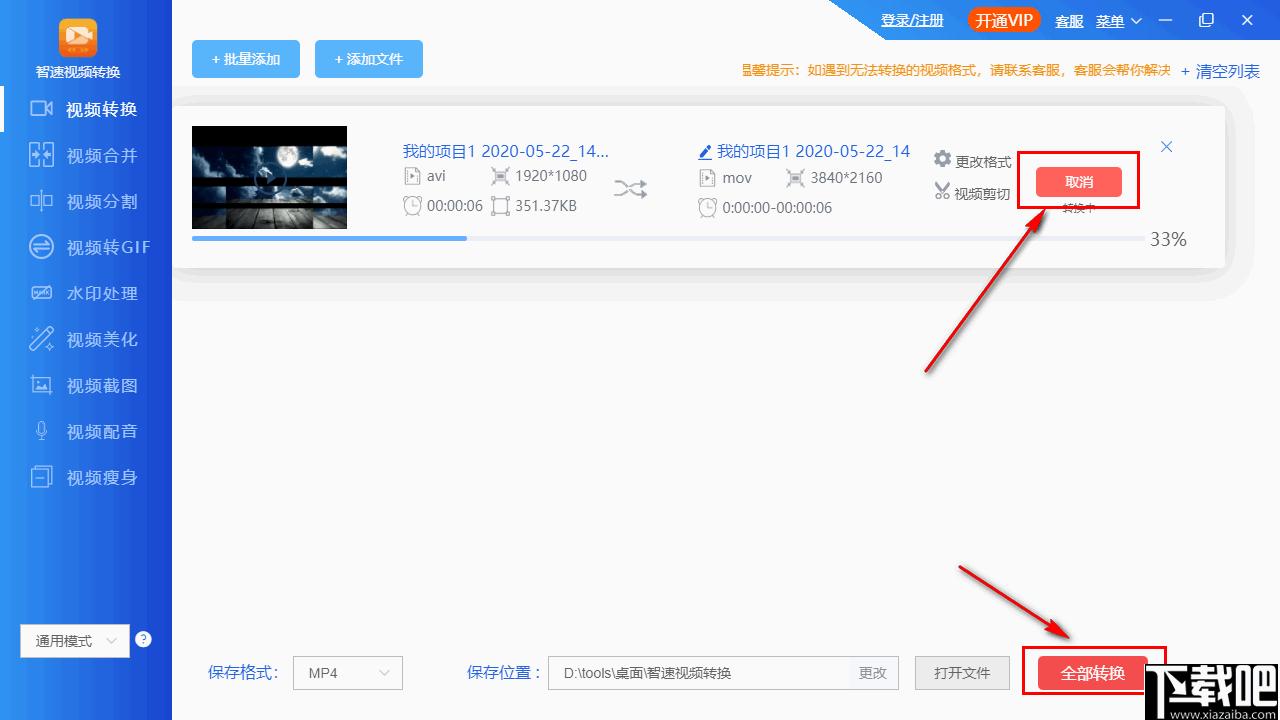Open the 视频转GIF sidebar tab

pyautogui.click(x=86, y=247)
